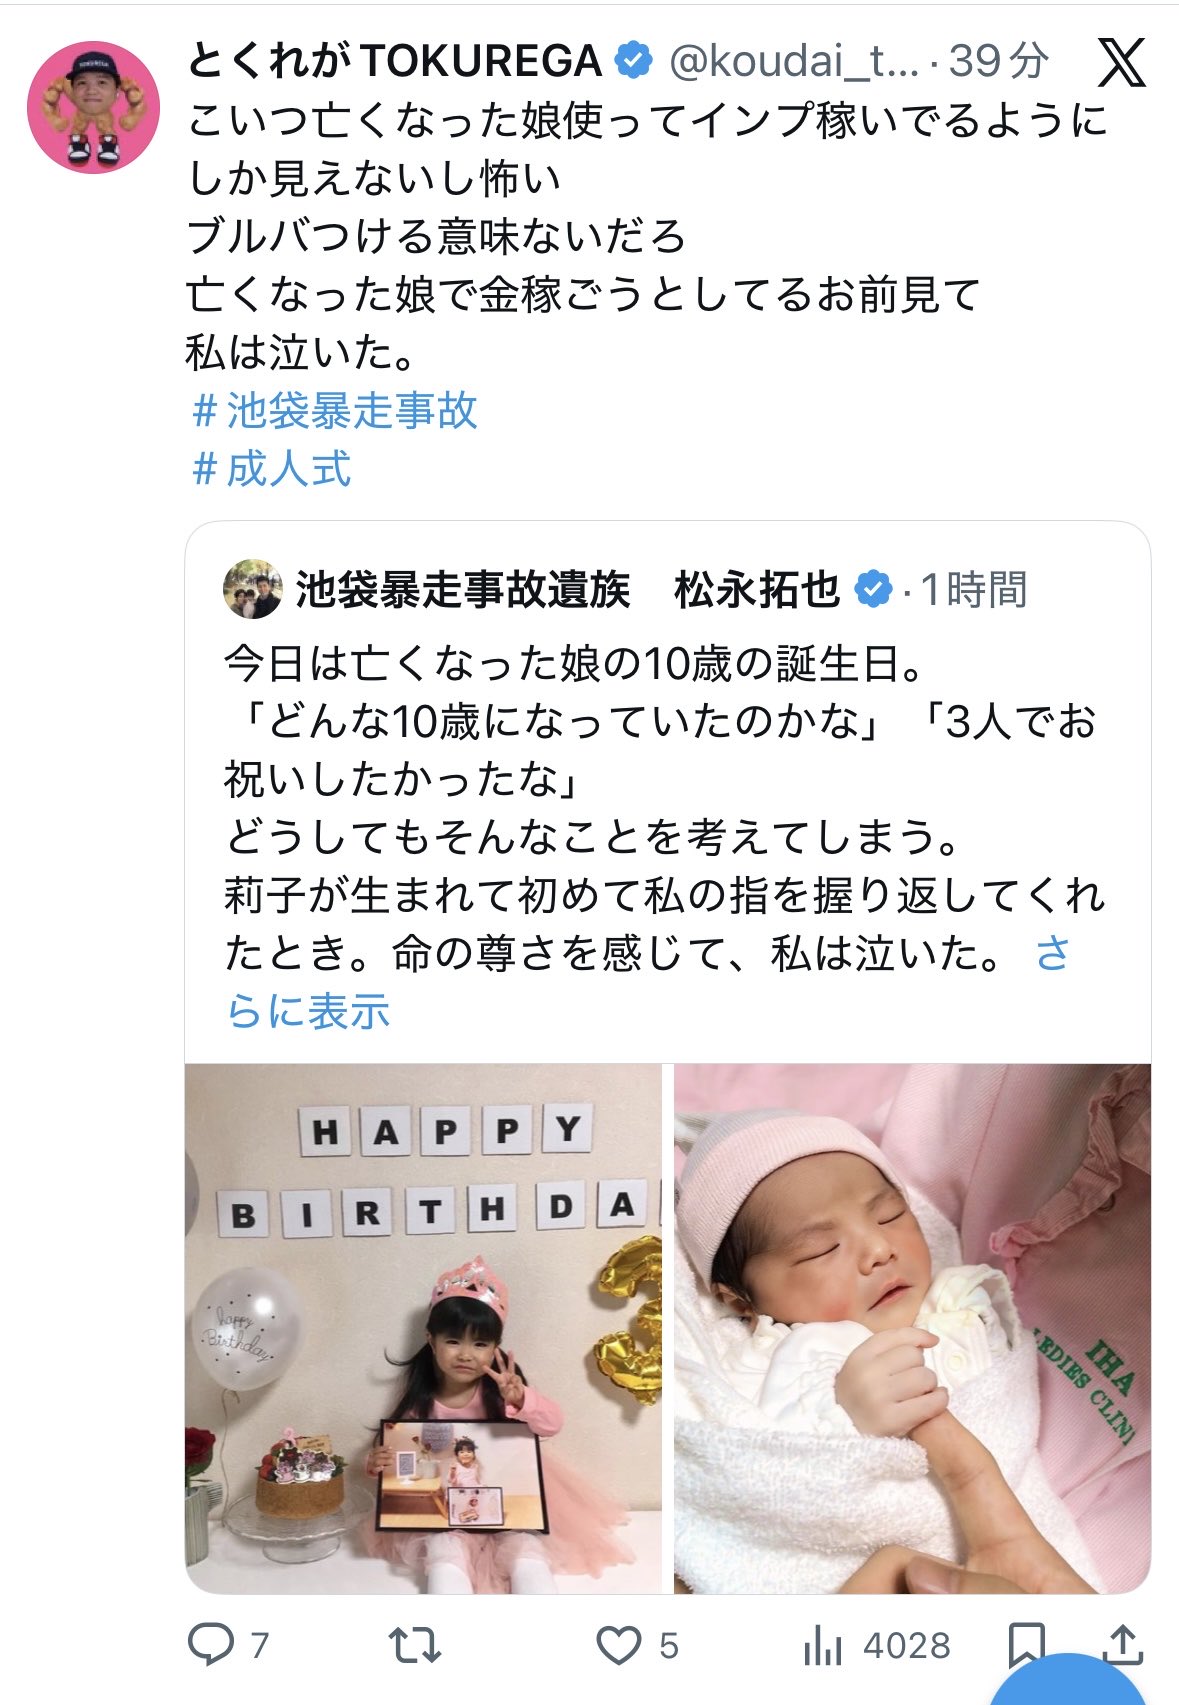Screen dimensions: 1179x1705
Task: Tap the とくれが TOKUREGA display name
Action: pos(395,62)
